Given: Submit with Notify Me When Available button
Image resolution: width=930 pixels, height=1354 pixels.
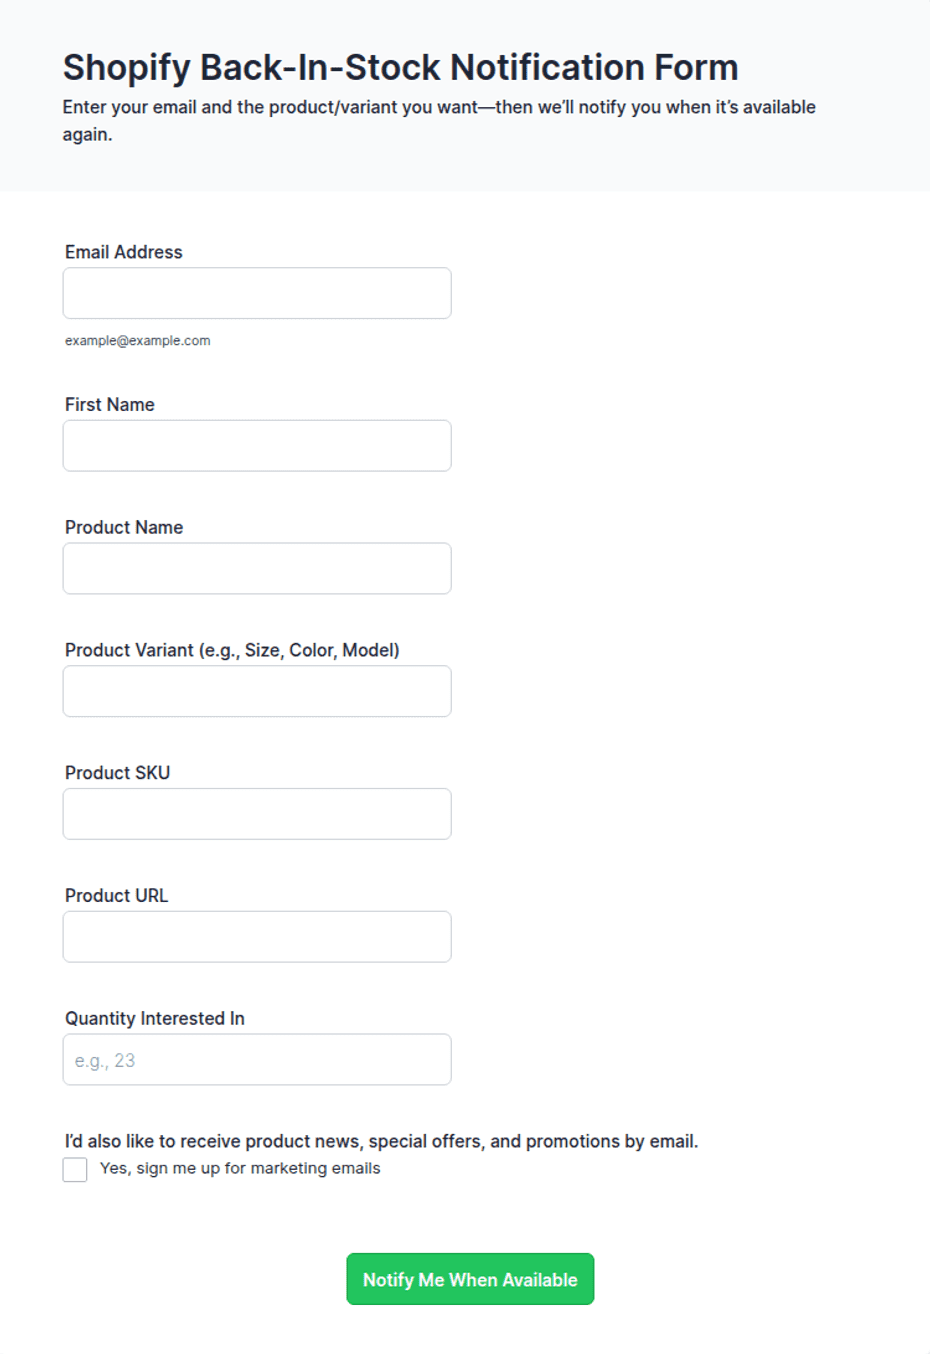Looking at the screenshot, I should (470, 1279).
